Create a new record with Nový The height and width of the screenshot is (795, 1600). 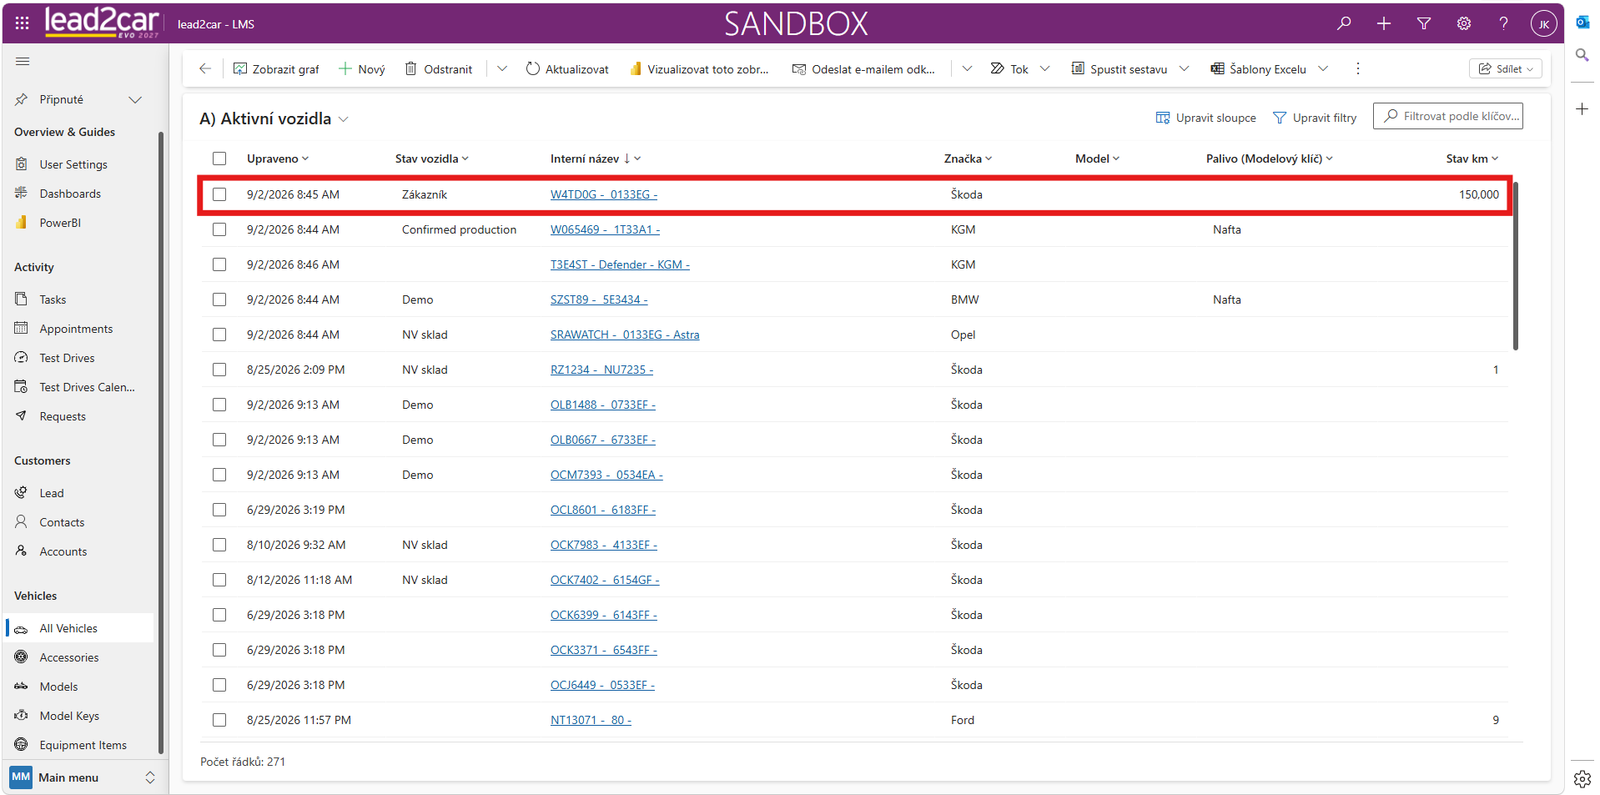[362, 69]
